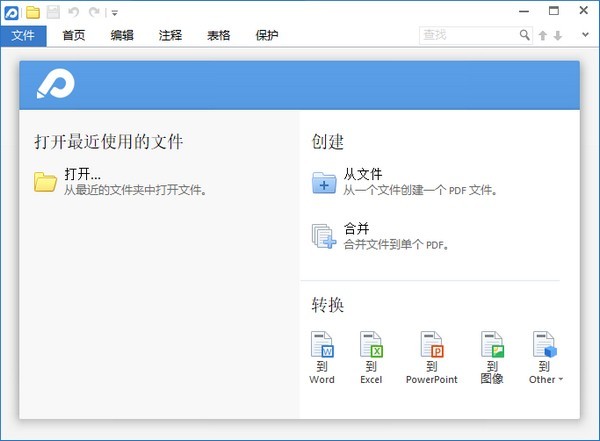Click the magnifier search icon

point(525,35)
